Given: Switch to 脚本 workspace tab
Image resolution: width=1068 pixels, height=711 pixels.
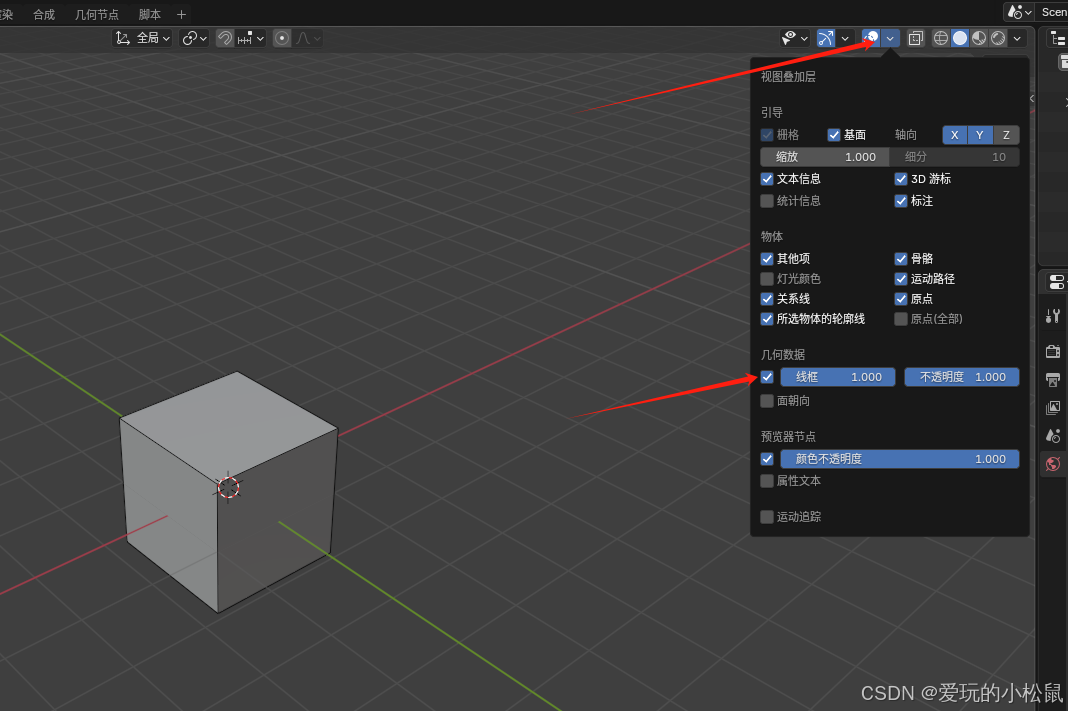Looking at the screenshot, I should (150, 14).
